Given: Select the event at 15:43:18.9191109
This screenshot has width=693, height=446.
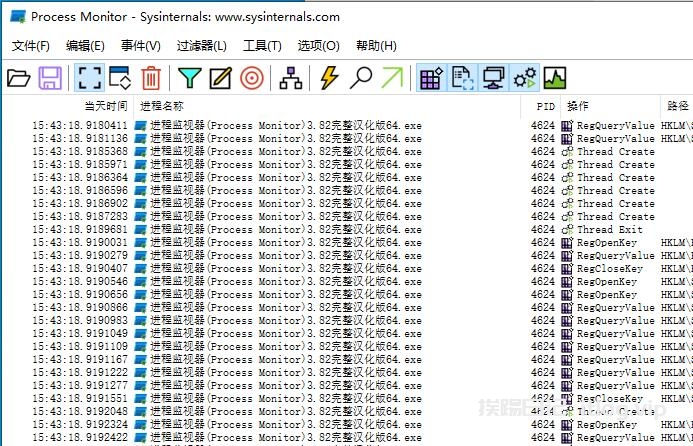Looking at the screenshot, I should [346, 347].
